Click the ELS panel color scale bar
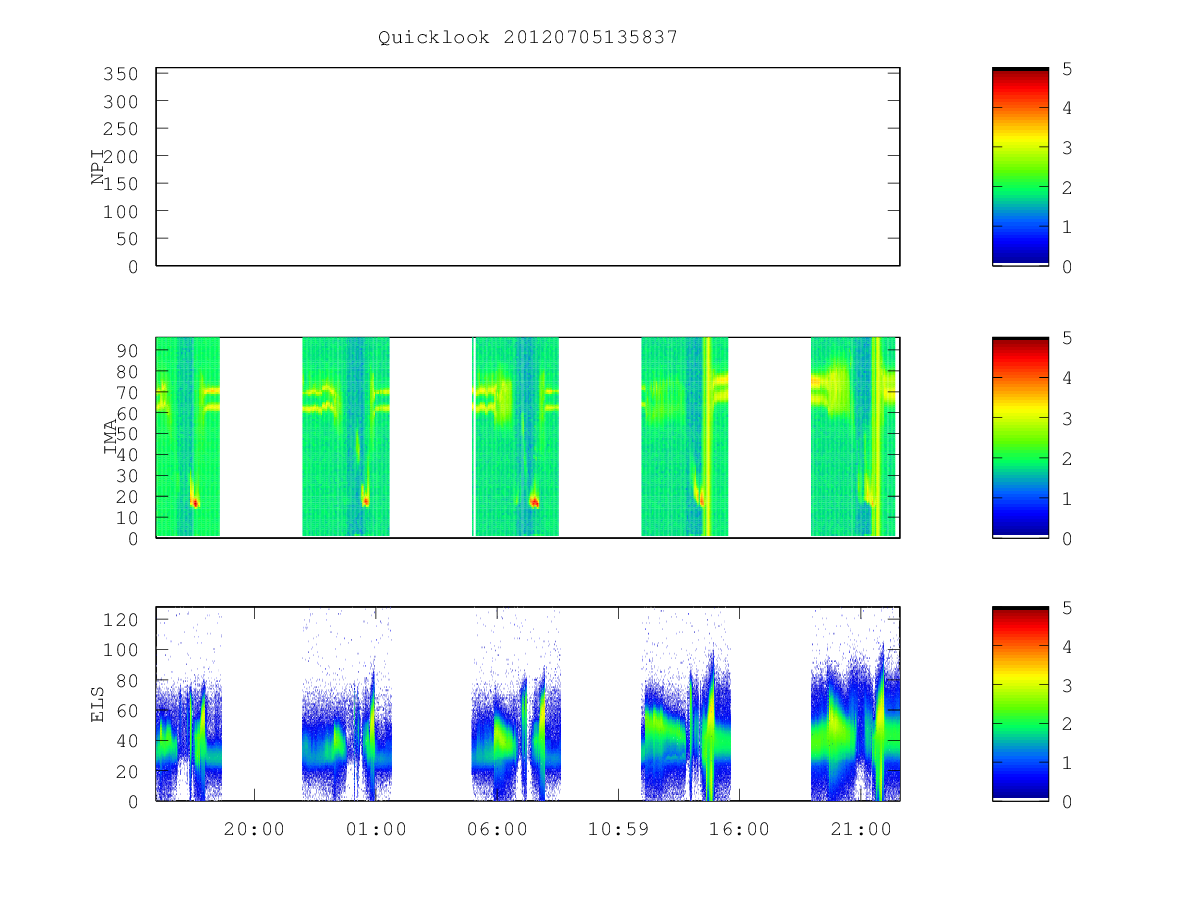 [1020, 704]
